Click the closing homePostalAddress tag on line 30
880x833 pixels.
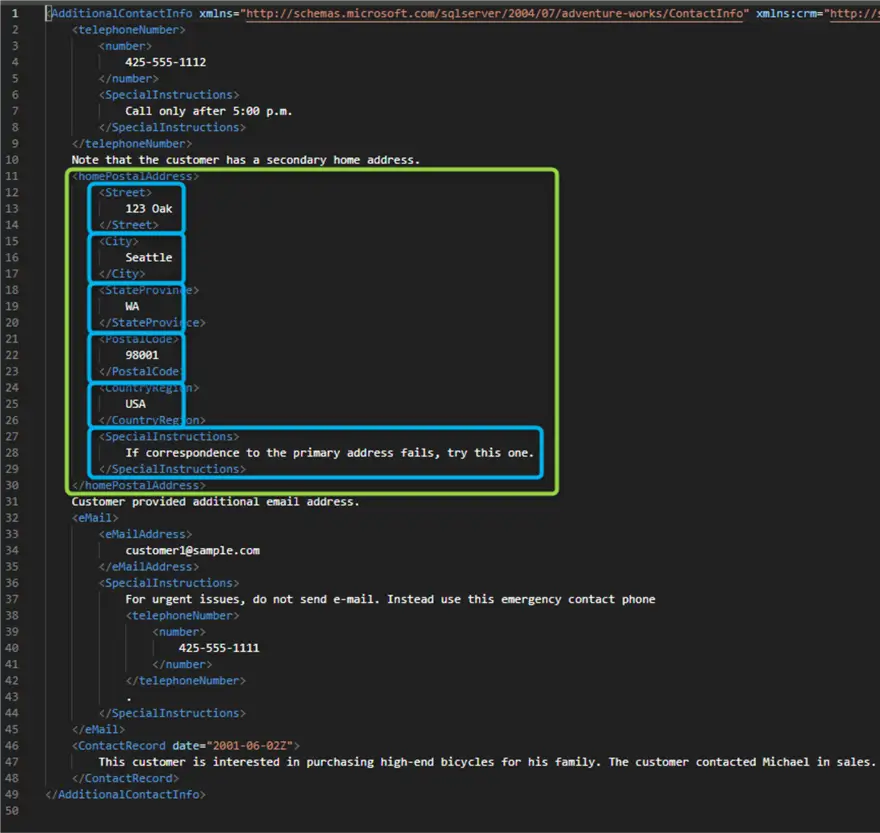point(138,485)
